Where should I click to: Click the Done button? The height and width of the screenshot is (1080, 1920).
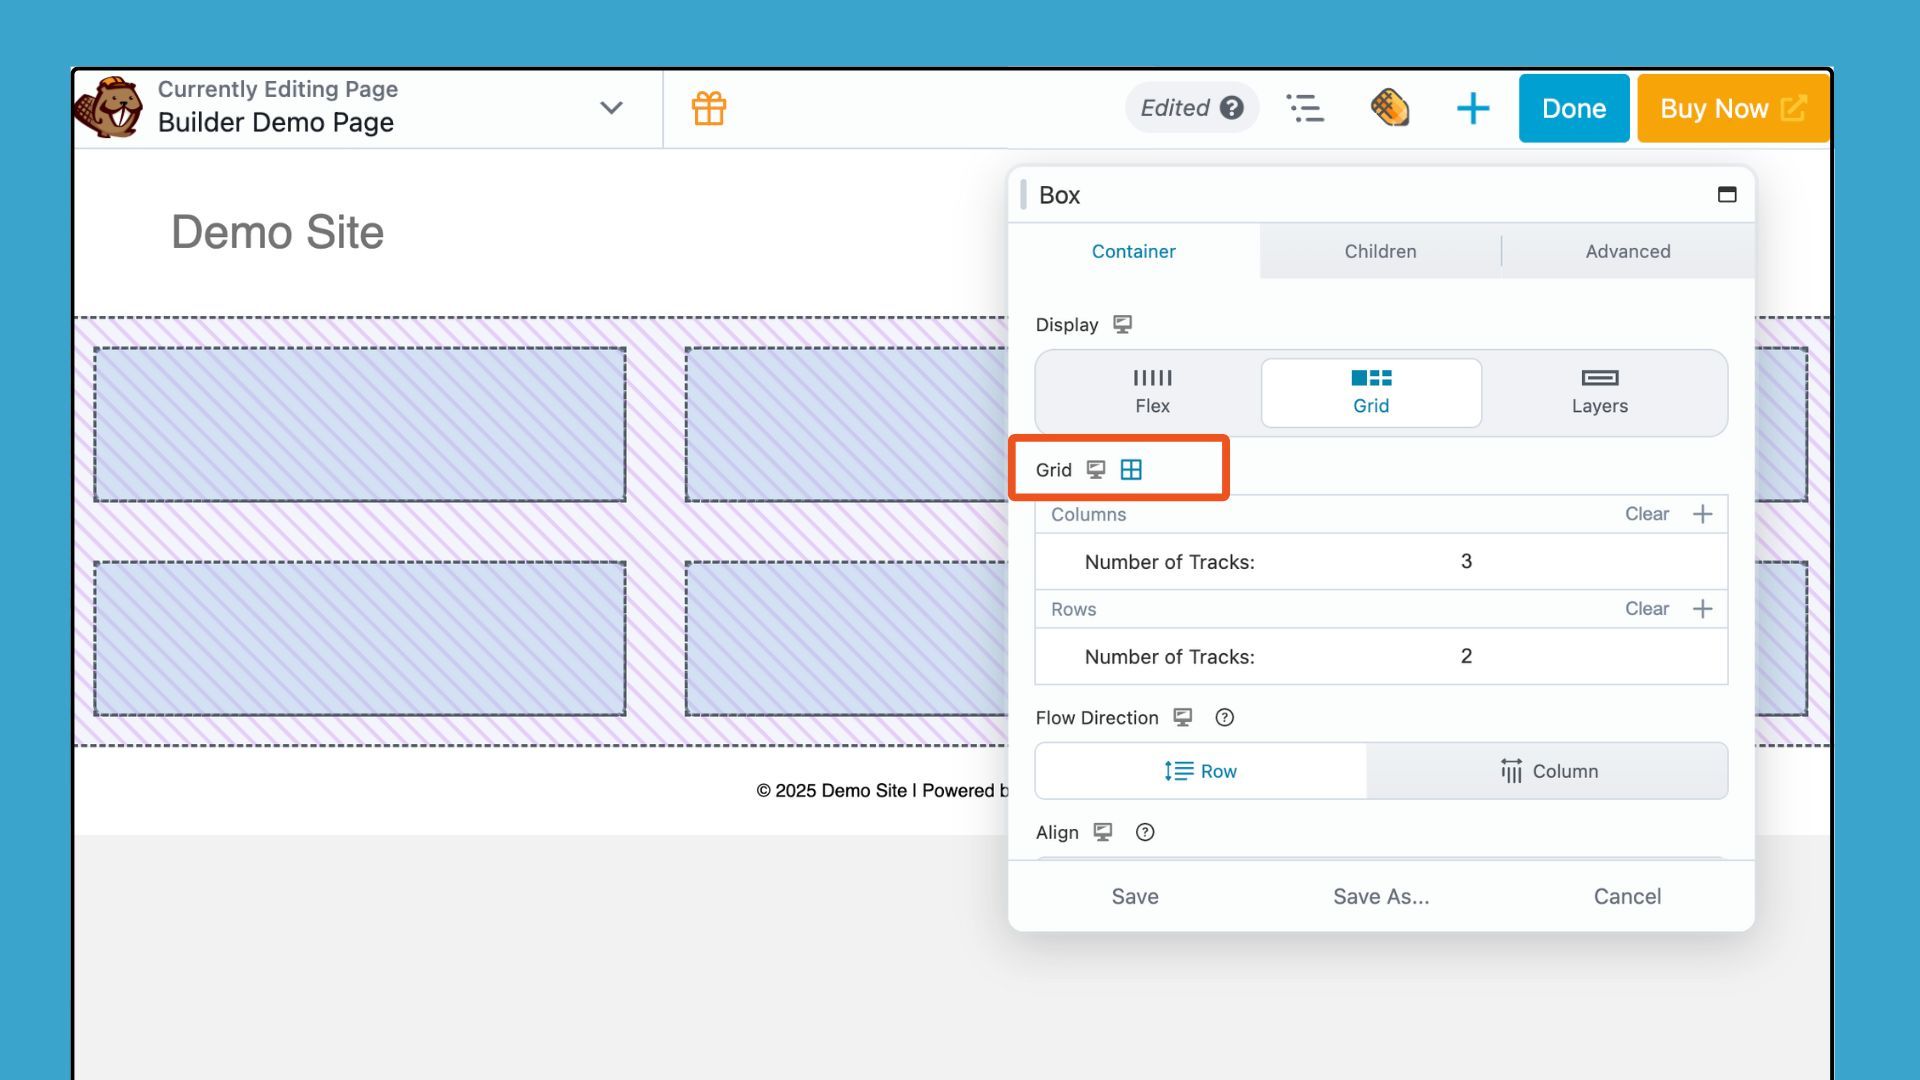click(1573, 108)
